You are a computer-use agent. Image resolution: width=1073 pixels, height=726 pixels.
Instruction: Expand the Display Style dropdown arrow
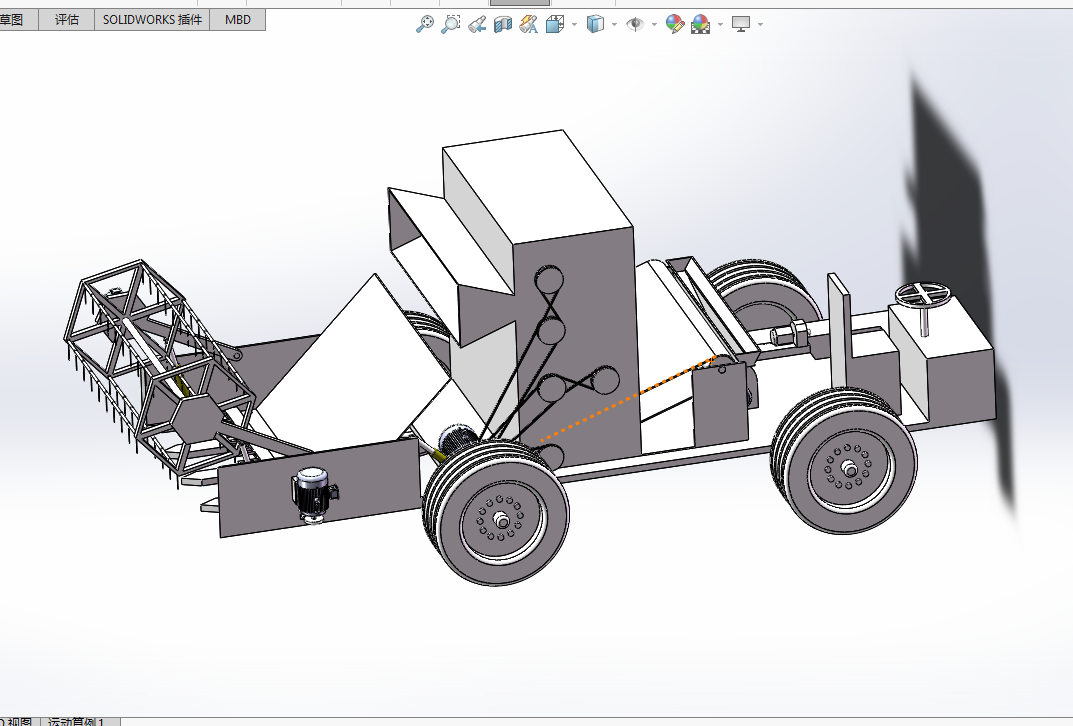pos(614,25)
